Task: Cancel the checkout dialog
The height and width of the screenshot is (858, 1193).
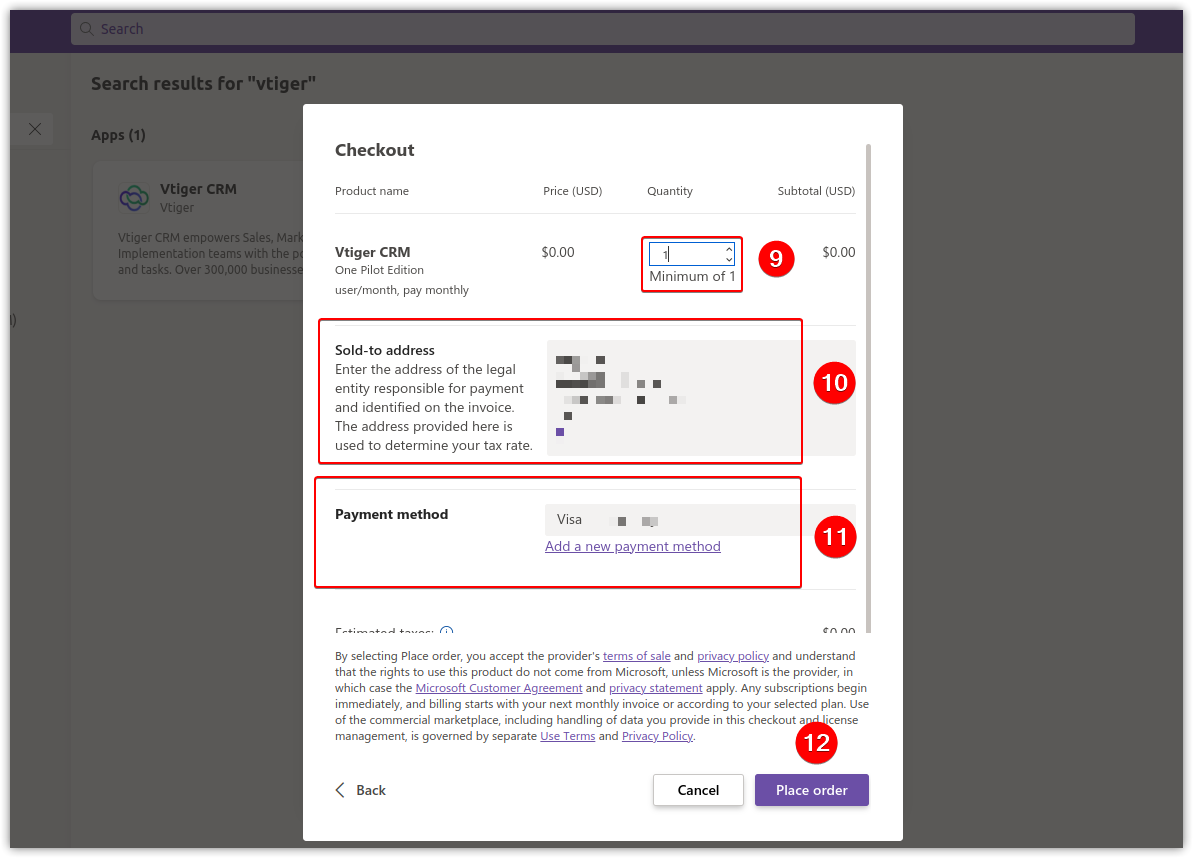Action: pyautogui.click(x=698, y=790)
